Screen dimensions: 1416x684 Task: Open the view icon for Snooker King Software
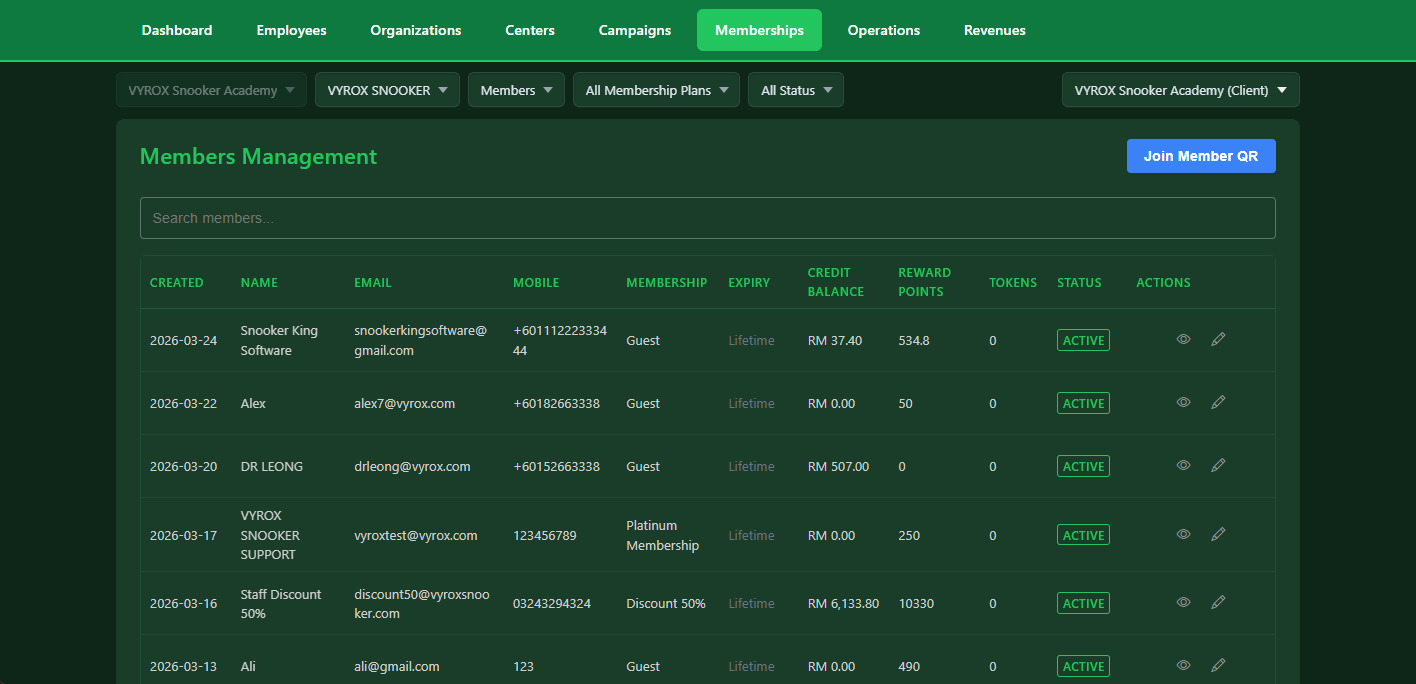tap(1183, 340)
